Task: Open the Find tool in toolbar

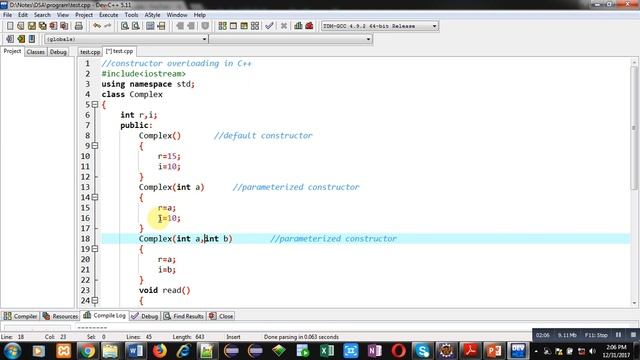Action: 124,26
